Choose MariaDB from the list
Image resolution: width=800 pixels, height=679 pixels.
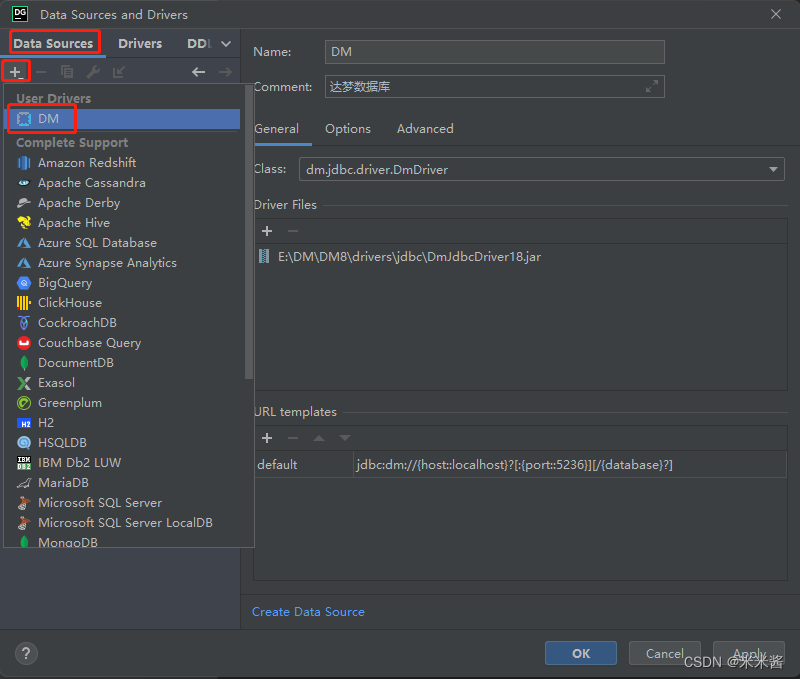[122, 483]
